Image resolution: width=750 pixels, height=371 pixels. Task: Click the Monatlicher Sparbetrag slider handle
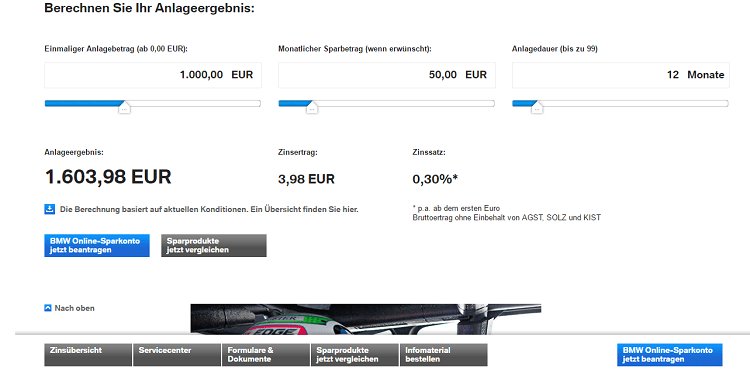[312, 107]
